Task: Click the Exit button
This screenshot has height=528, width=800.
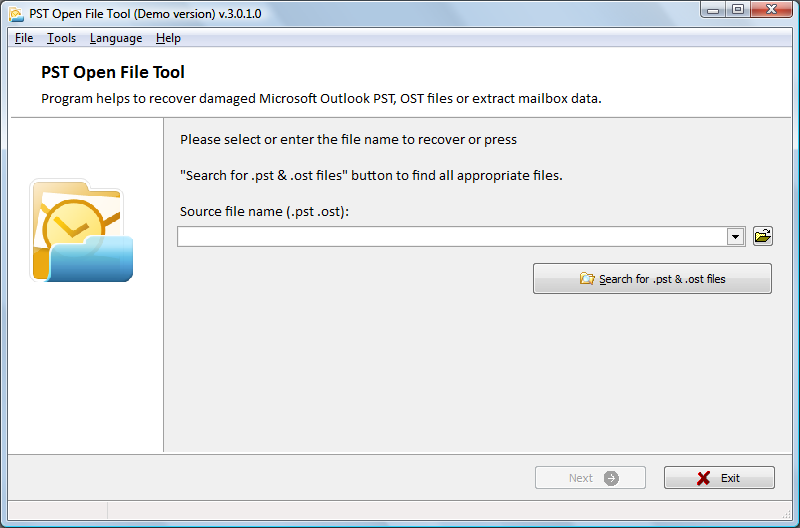Action: point(719,478)
